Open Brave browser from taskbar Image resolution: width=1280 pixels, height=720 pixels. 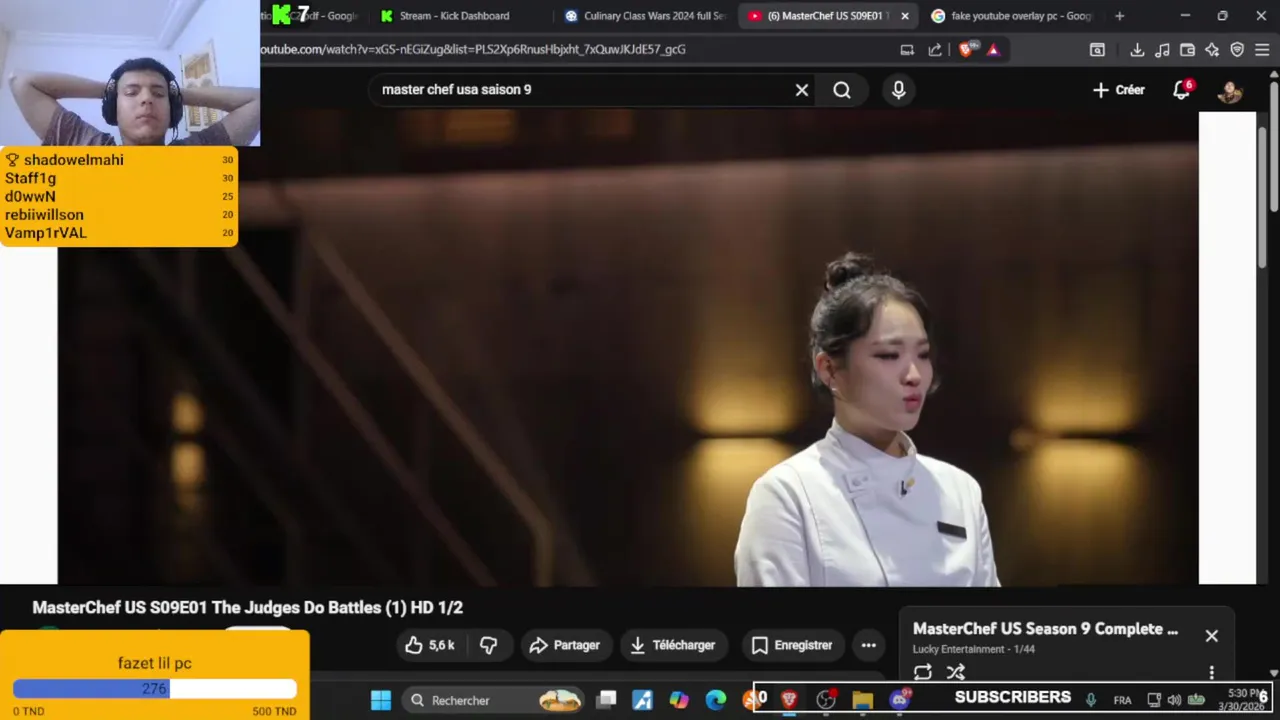coord(789,700)
